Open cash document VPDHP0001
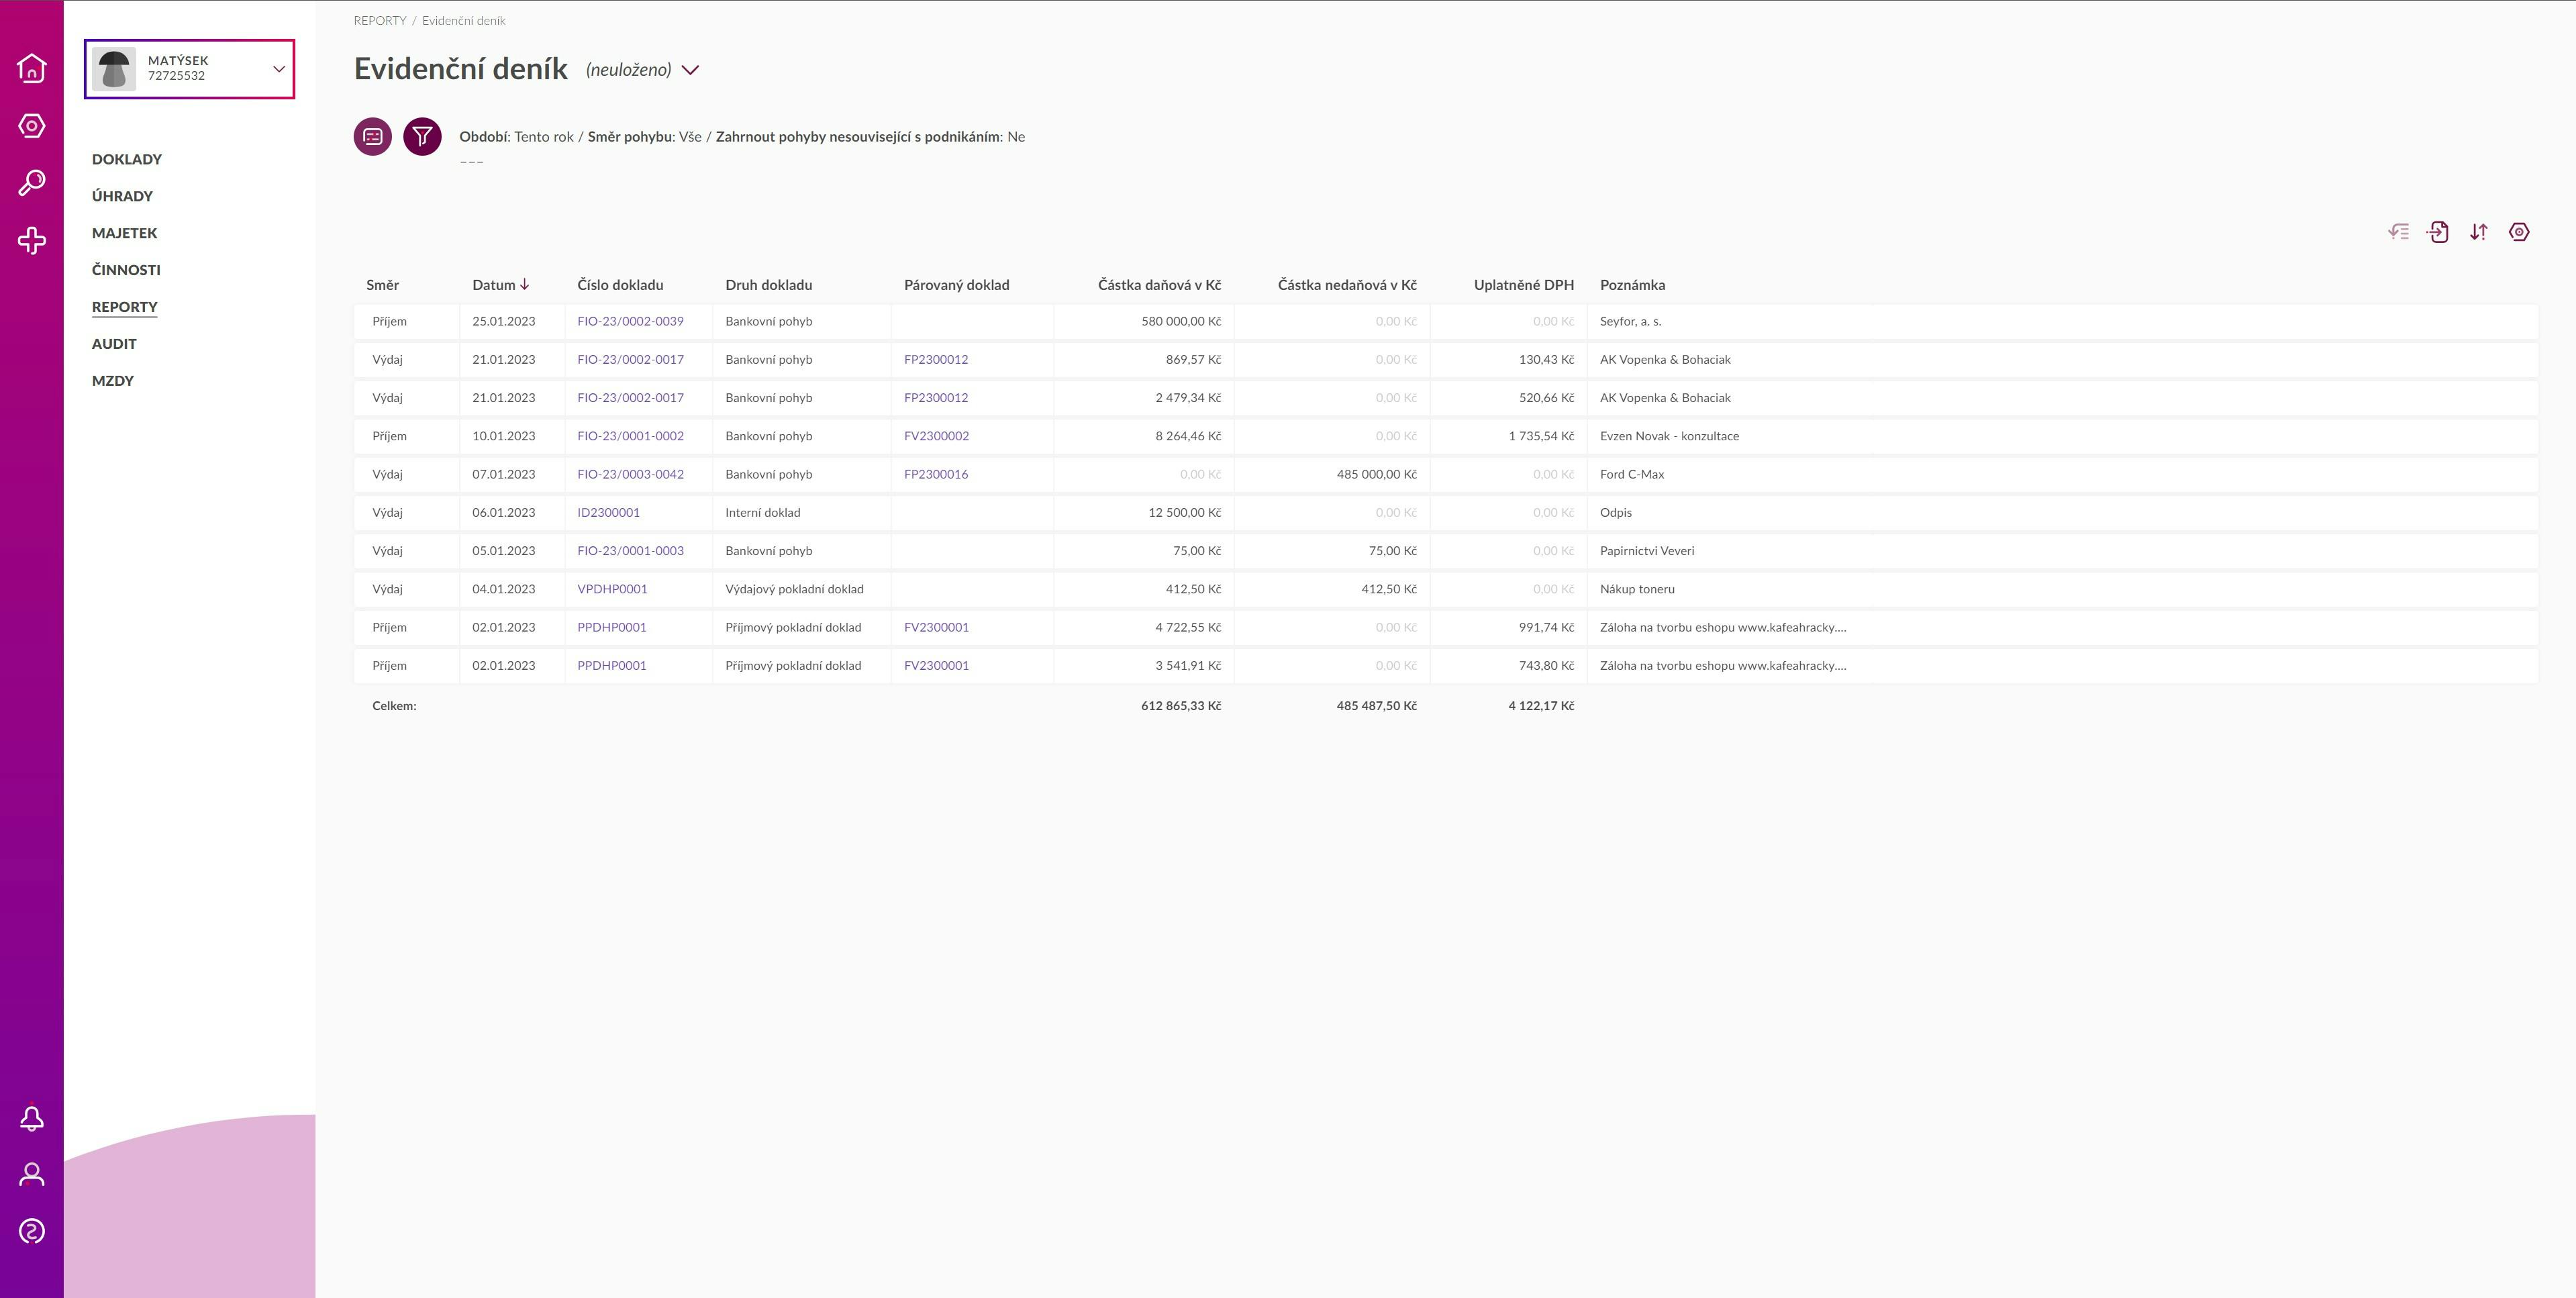2576x1298 pixels. point(612,589)
